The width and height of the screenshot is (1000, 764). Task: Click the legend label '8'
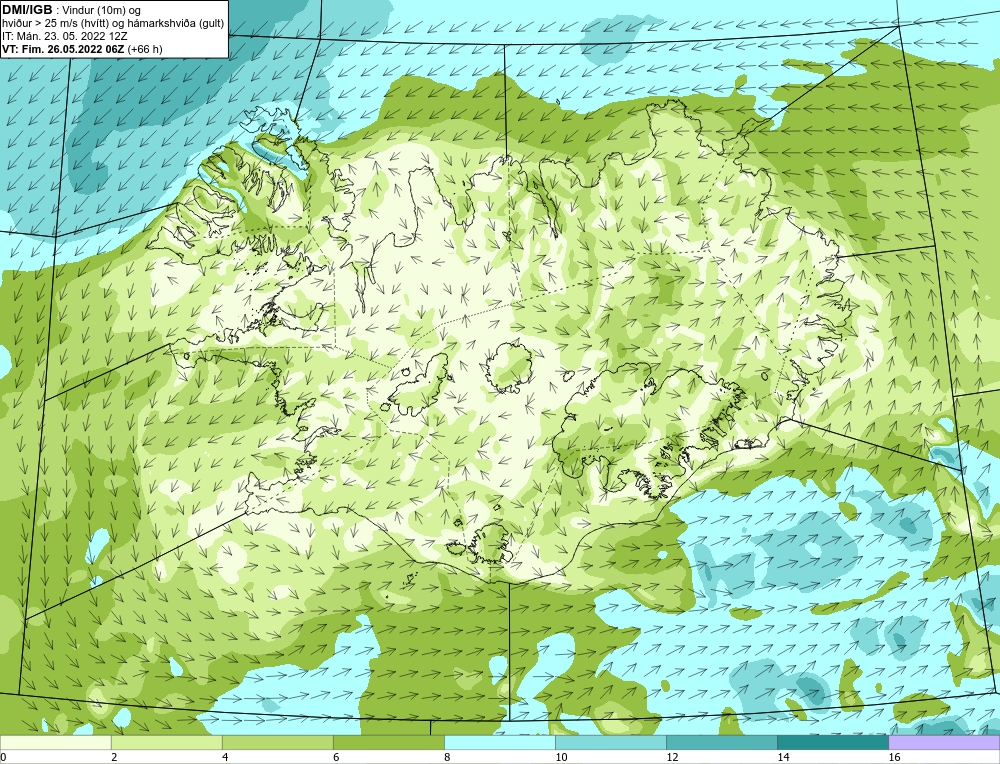tap(447, 757)
